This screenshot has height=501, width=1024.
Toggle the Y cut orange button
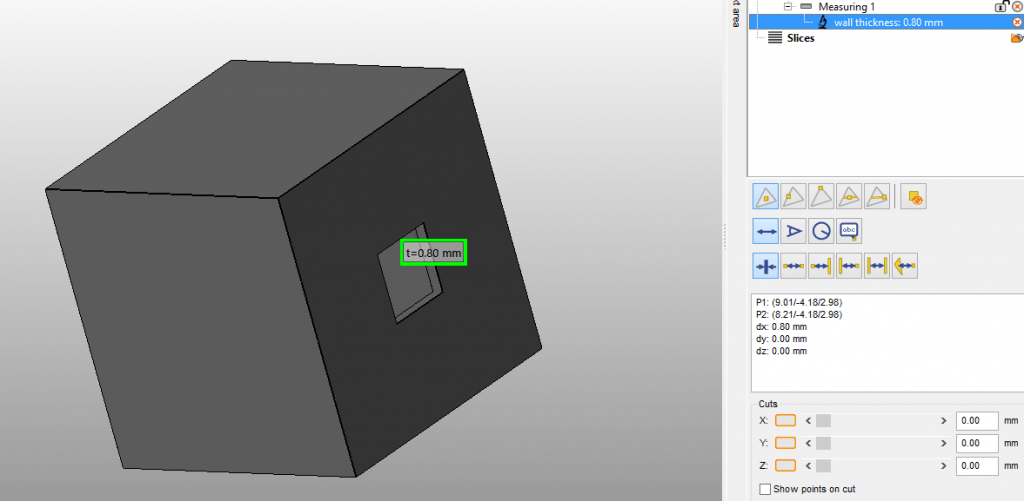(x=785, y=443)
